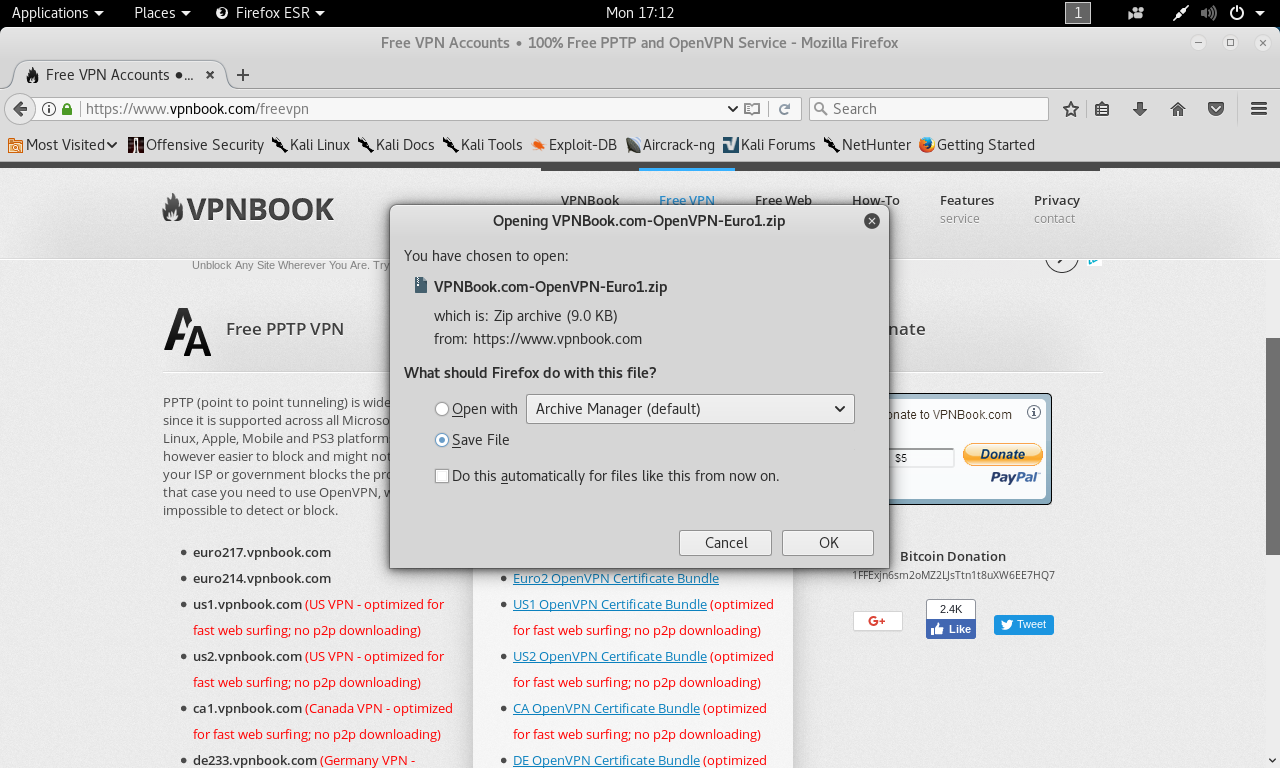Open the Applications menu
Screen dimensions: 1280x768
coord(57,13)
